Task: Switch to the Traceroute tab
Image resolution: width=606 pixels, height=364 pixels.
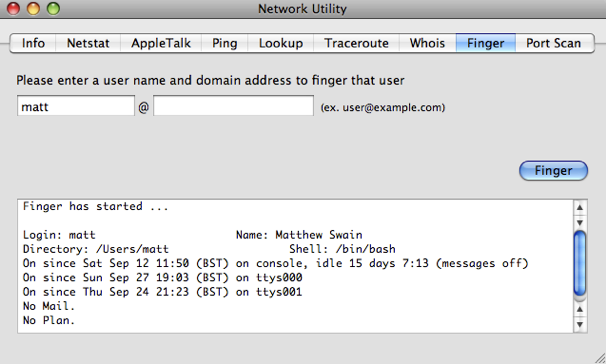Action: [x=356, y=43]
